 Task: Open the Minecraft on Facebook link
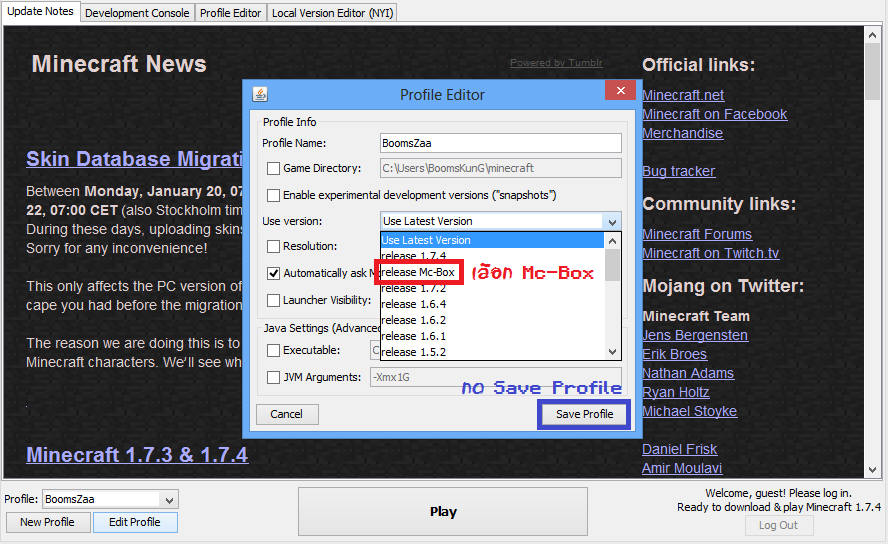tap(715, 114)
